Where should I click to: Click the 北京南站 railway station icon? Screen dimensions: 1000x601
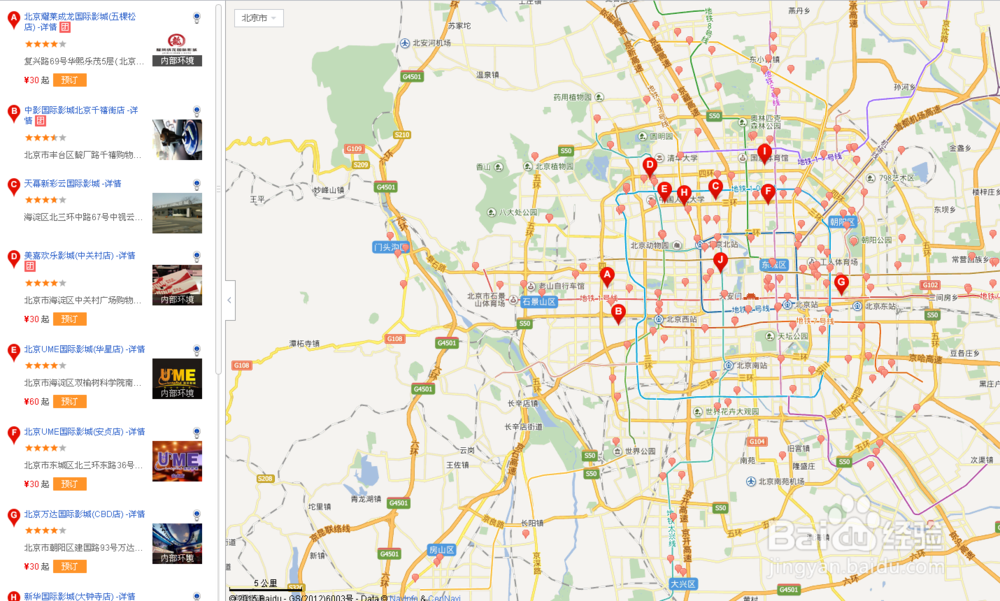tap(728, 366)
